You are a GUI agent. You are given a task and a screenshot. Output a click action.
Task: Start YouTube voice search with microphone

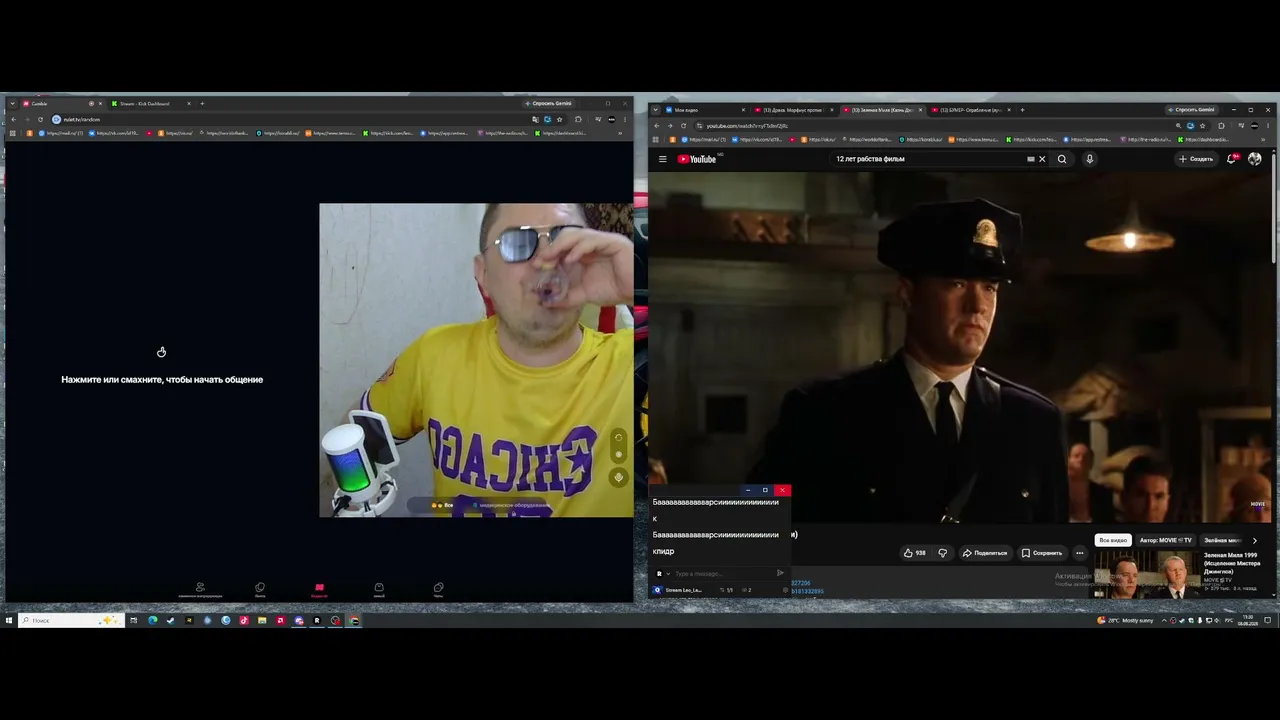[x=1089, y=159]
